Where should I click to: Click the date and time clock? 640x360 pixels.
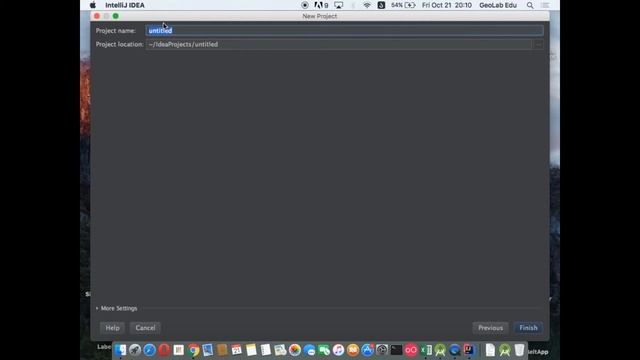coord(447,5)
